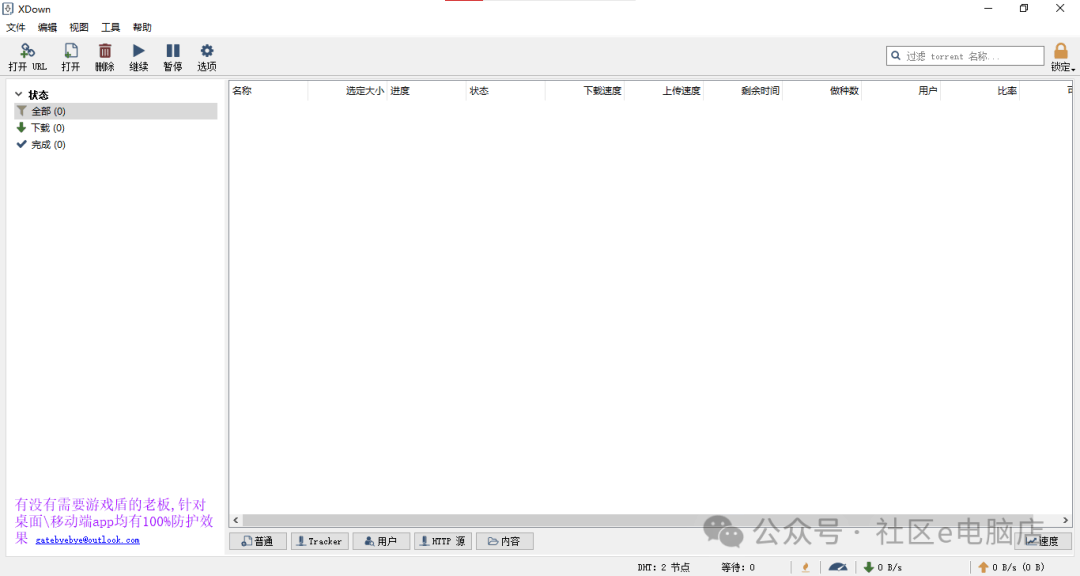Click the 打开 file toolbar icon
Image resolution: width=1080 pixels, height=576 pixels.
coord(71,51)
